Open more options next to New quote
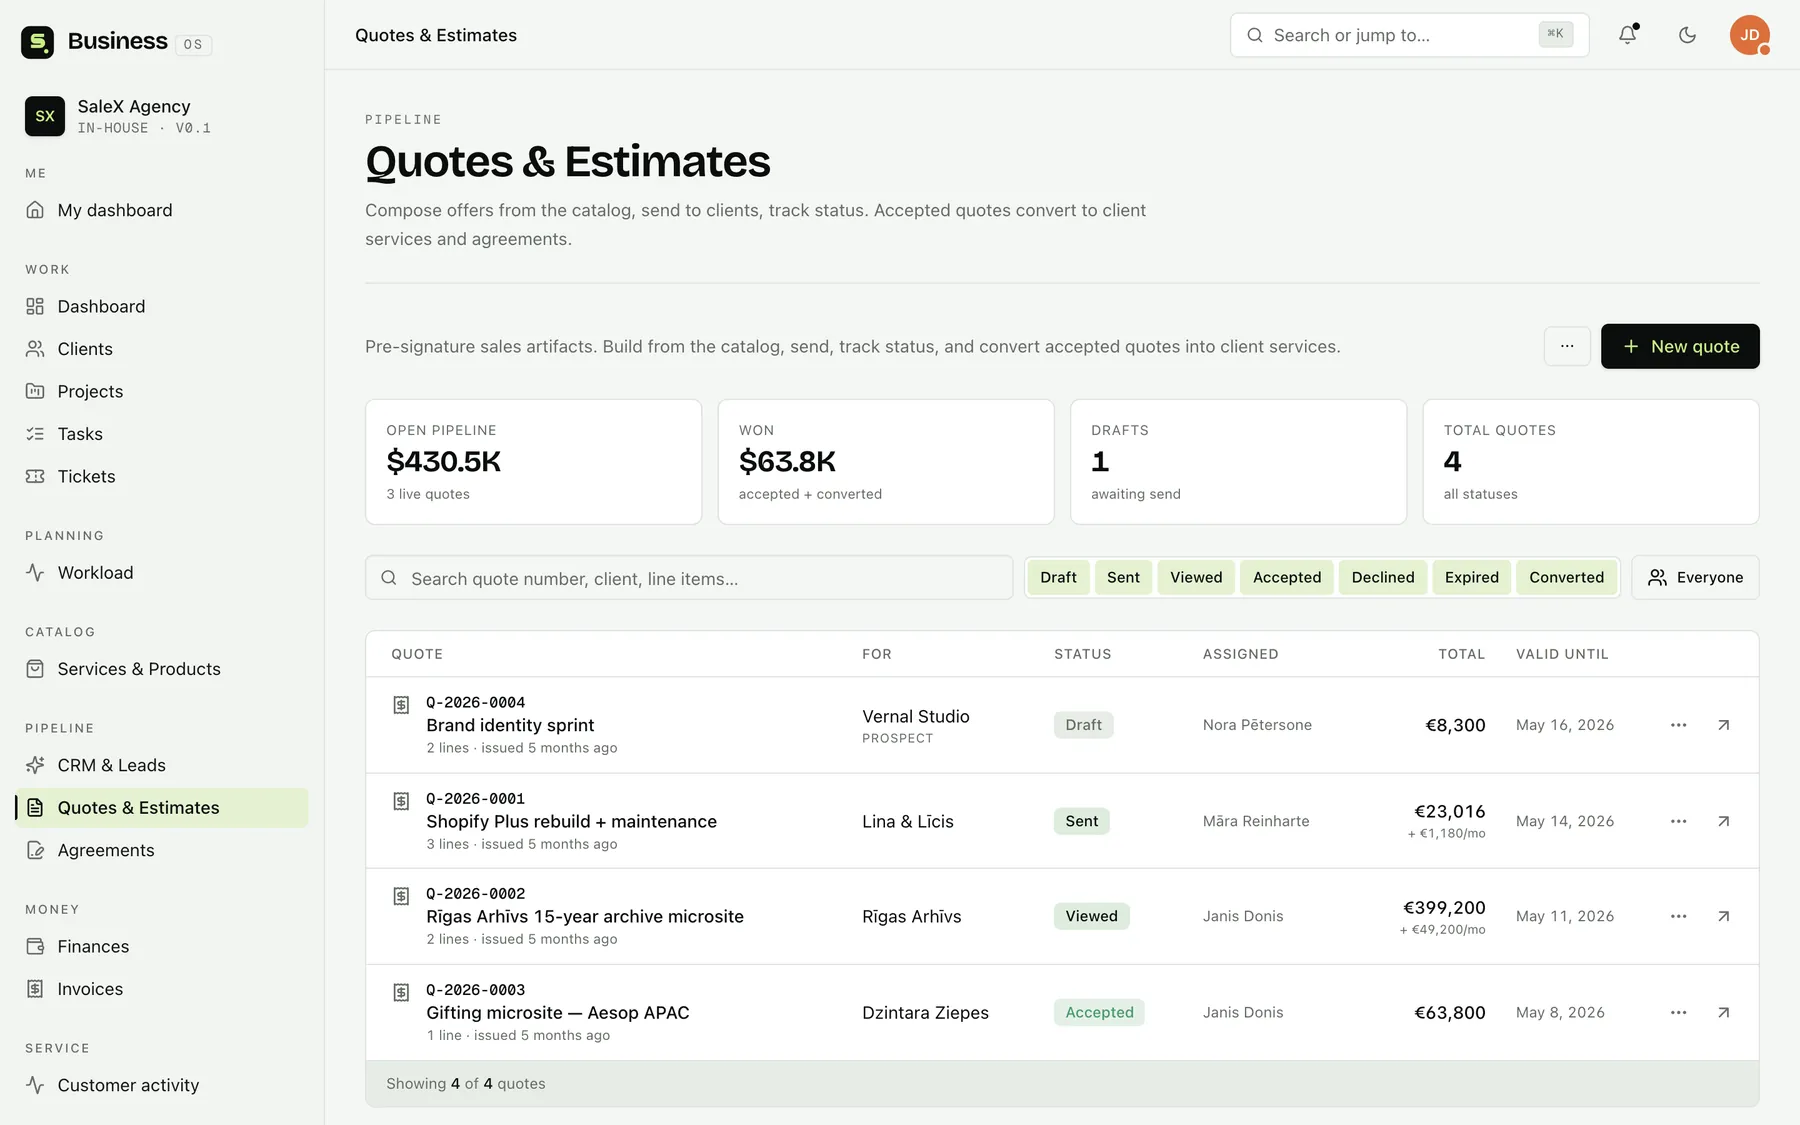 pyautogui.click(x=1567, y=346)
